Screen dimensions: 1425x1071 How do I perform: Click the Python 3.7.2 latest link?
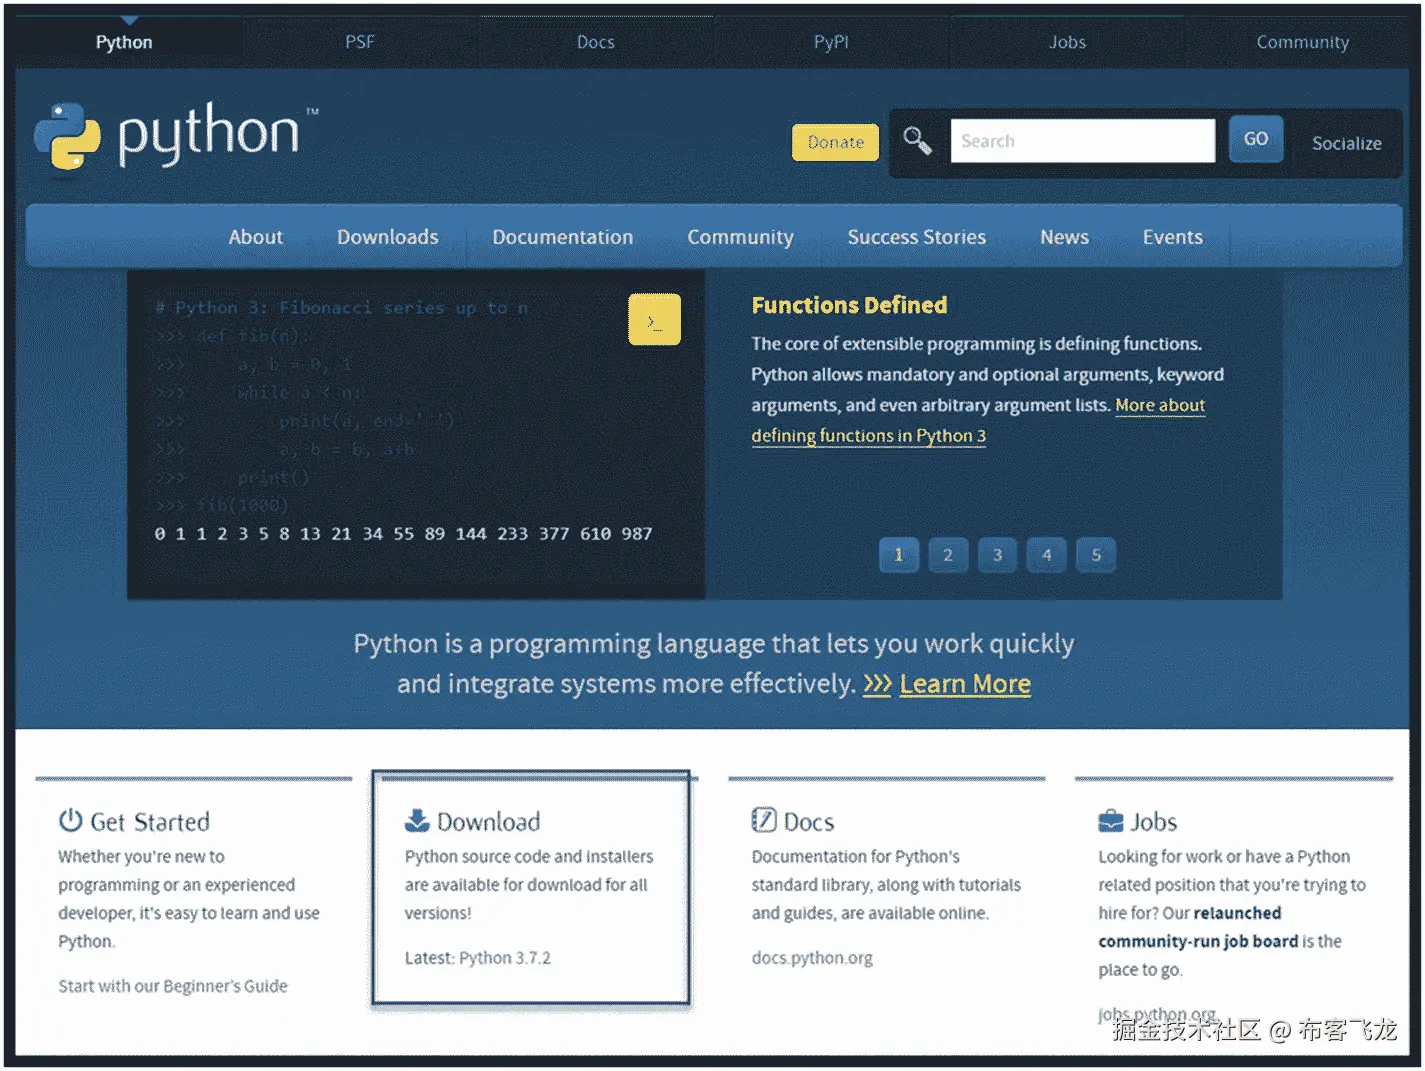click(x=505, y=958)
